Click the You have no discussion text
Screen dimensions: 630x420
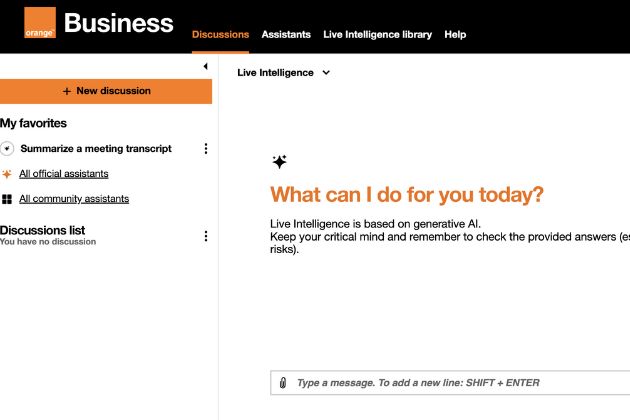pos(48,242)
